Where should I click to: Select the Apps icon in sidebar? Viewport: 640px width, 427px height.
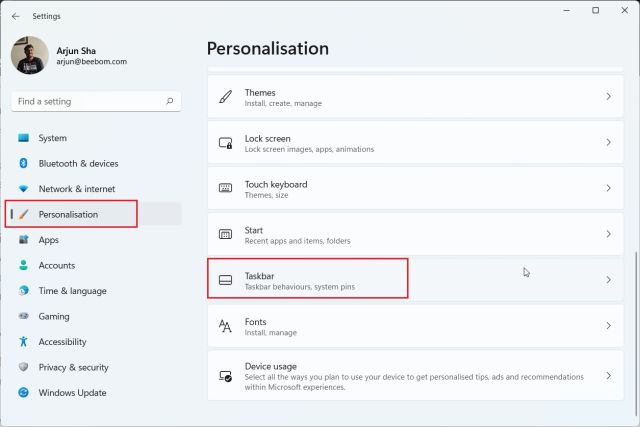[24, 240]
